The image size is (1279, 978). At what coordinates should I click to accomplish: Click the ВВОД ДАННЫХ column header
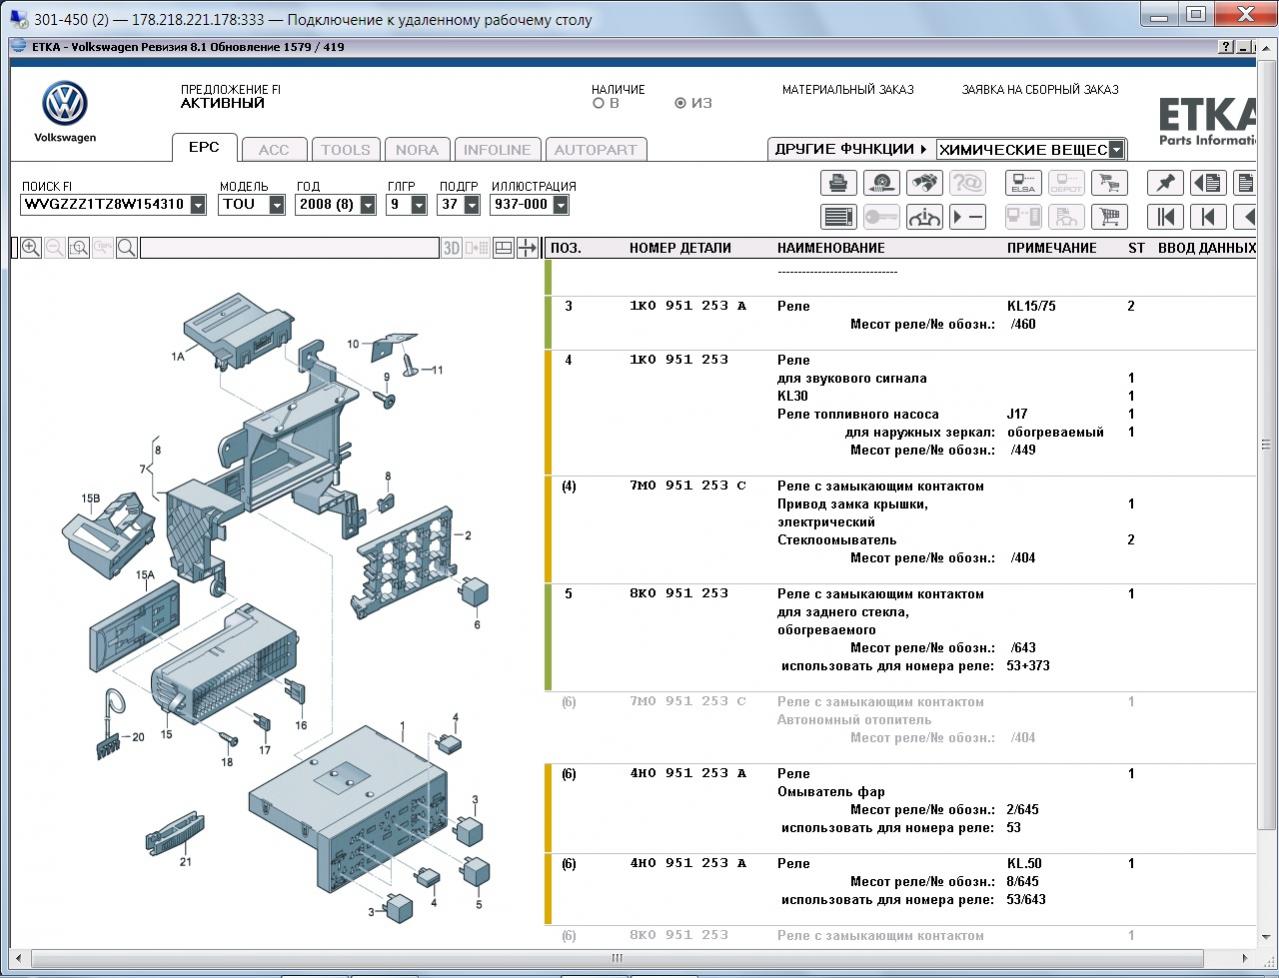coord(1206,248)
